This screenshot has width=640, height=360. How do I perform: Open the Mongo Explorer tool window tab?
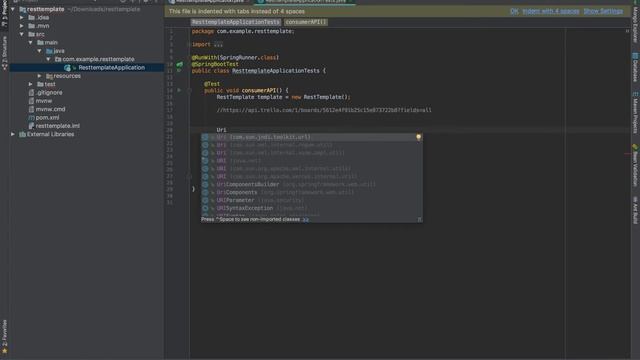click(x=635, y=22)
